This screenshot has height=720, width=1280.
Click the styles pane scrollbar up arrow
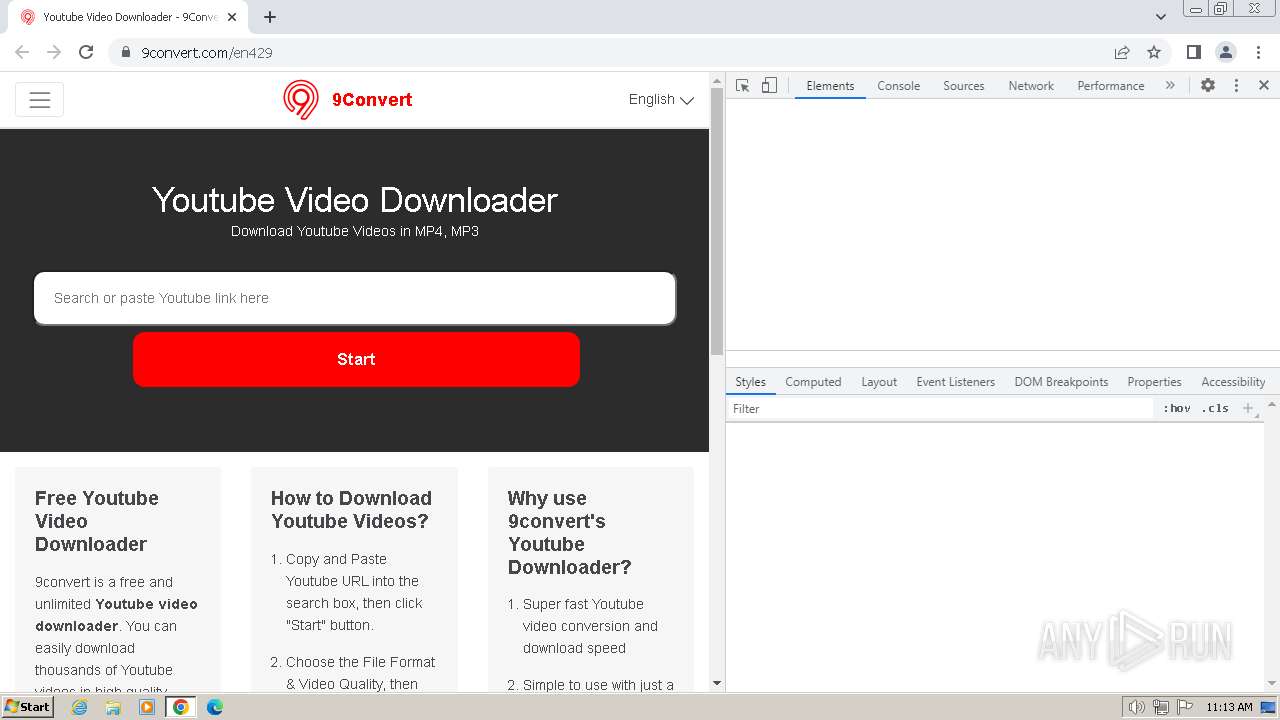point(1271,405)
